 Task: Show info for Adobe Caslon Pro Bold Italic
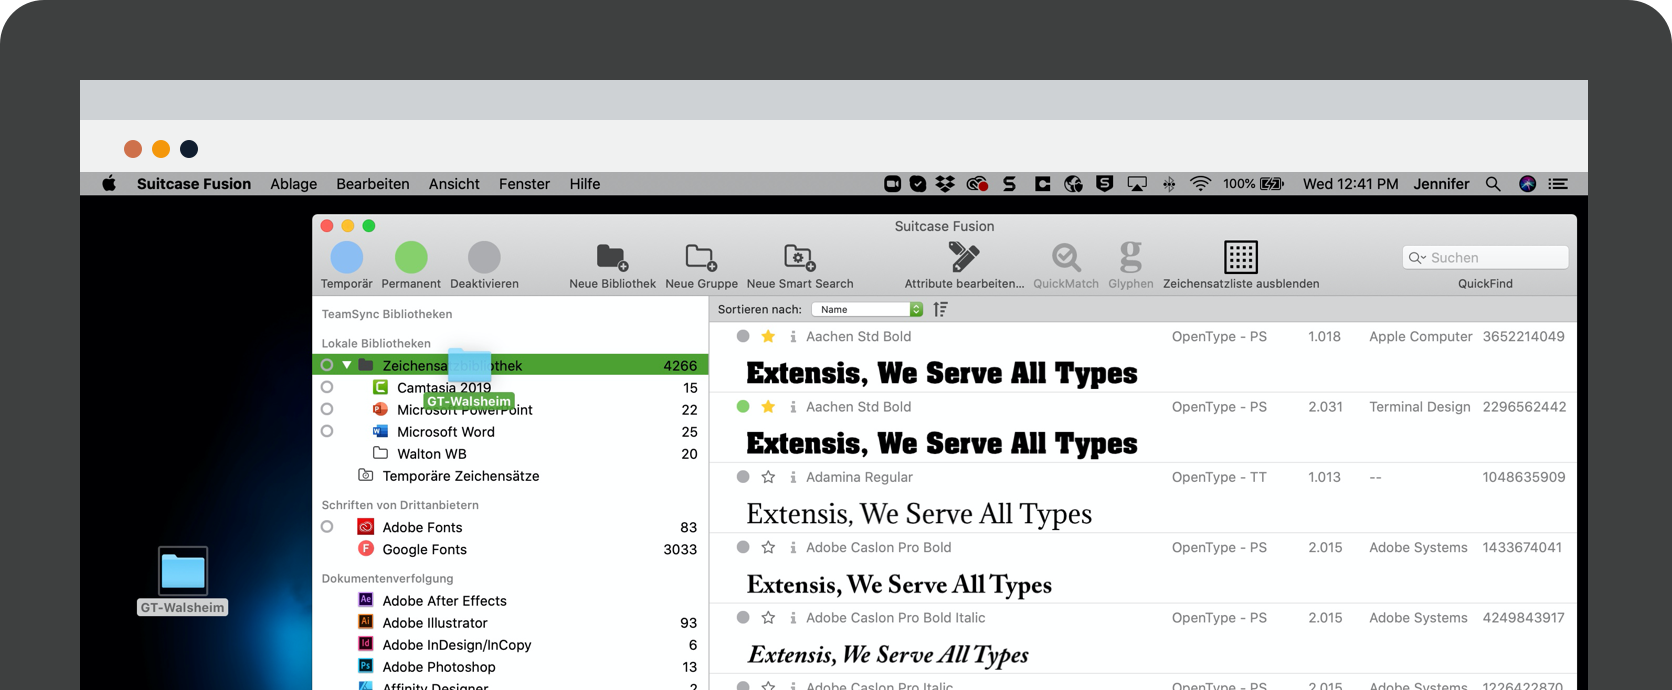pos(793,618)
